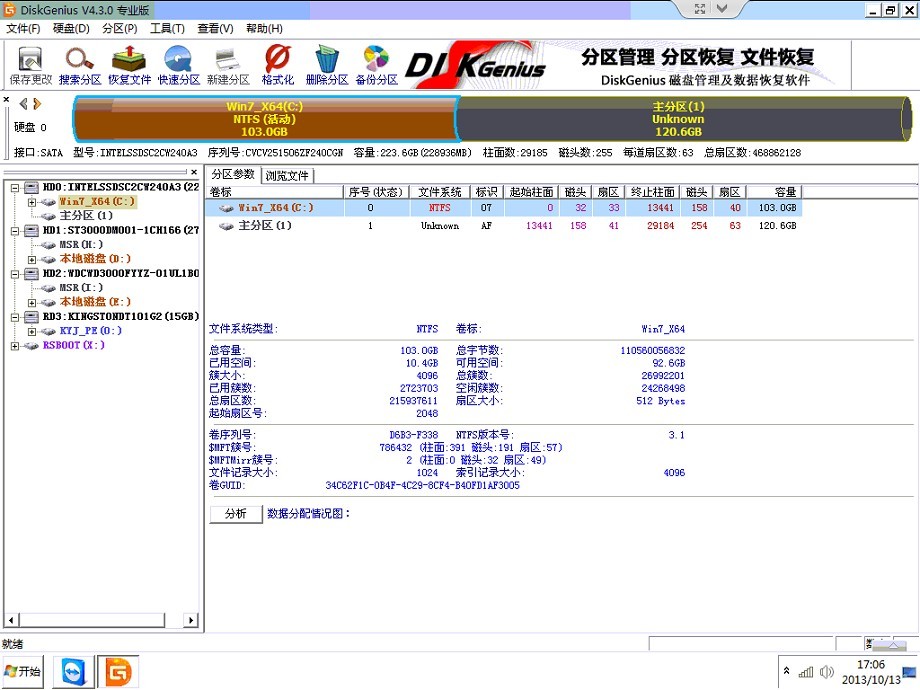Open the 开始 Start button
The height and width of the screenshot is (690, 920).
[23, 671]
